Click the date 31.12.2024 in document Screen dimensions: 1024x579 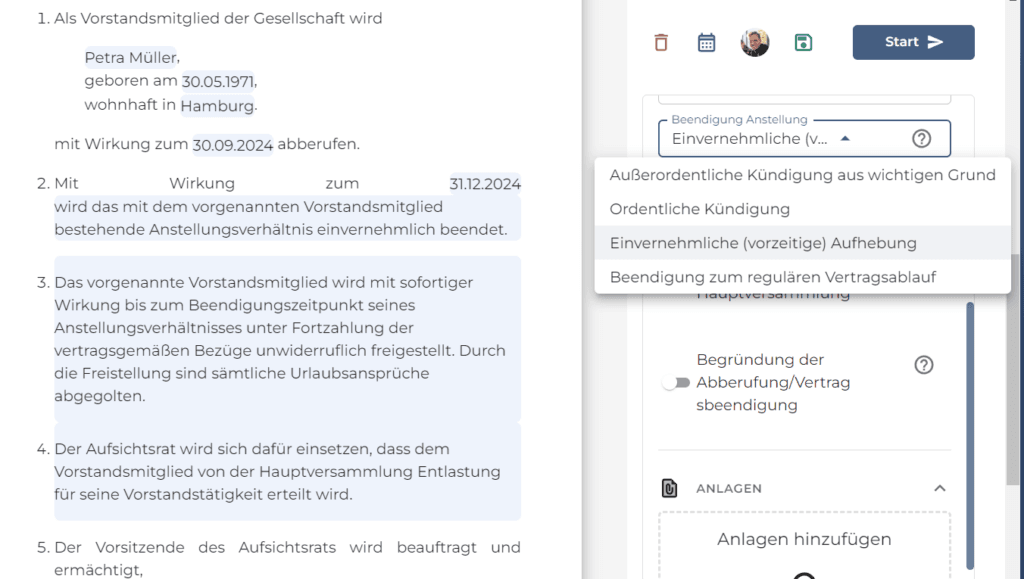click(485, 184)
